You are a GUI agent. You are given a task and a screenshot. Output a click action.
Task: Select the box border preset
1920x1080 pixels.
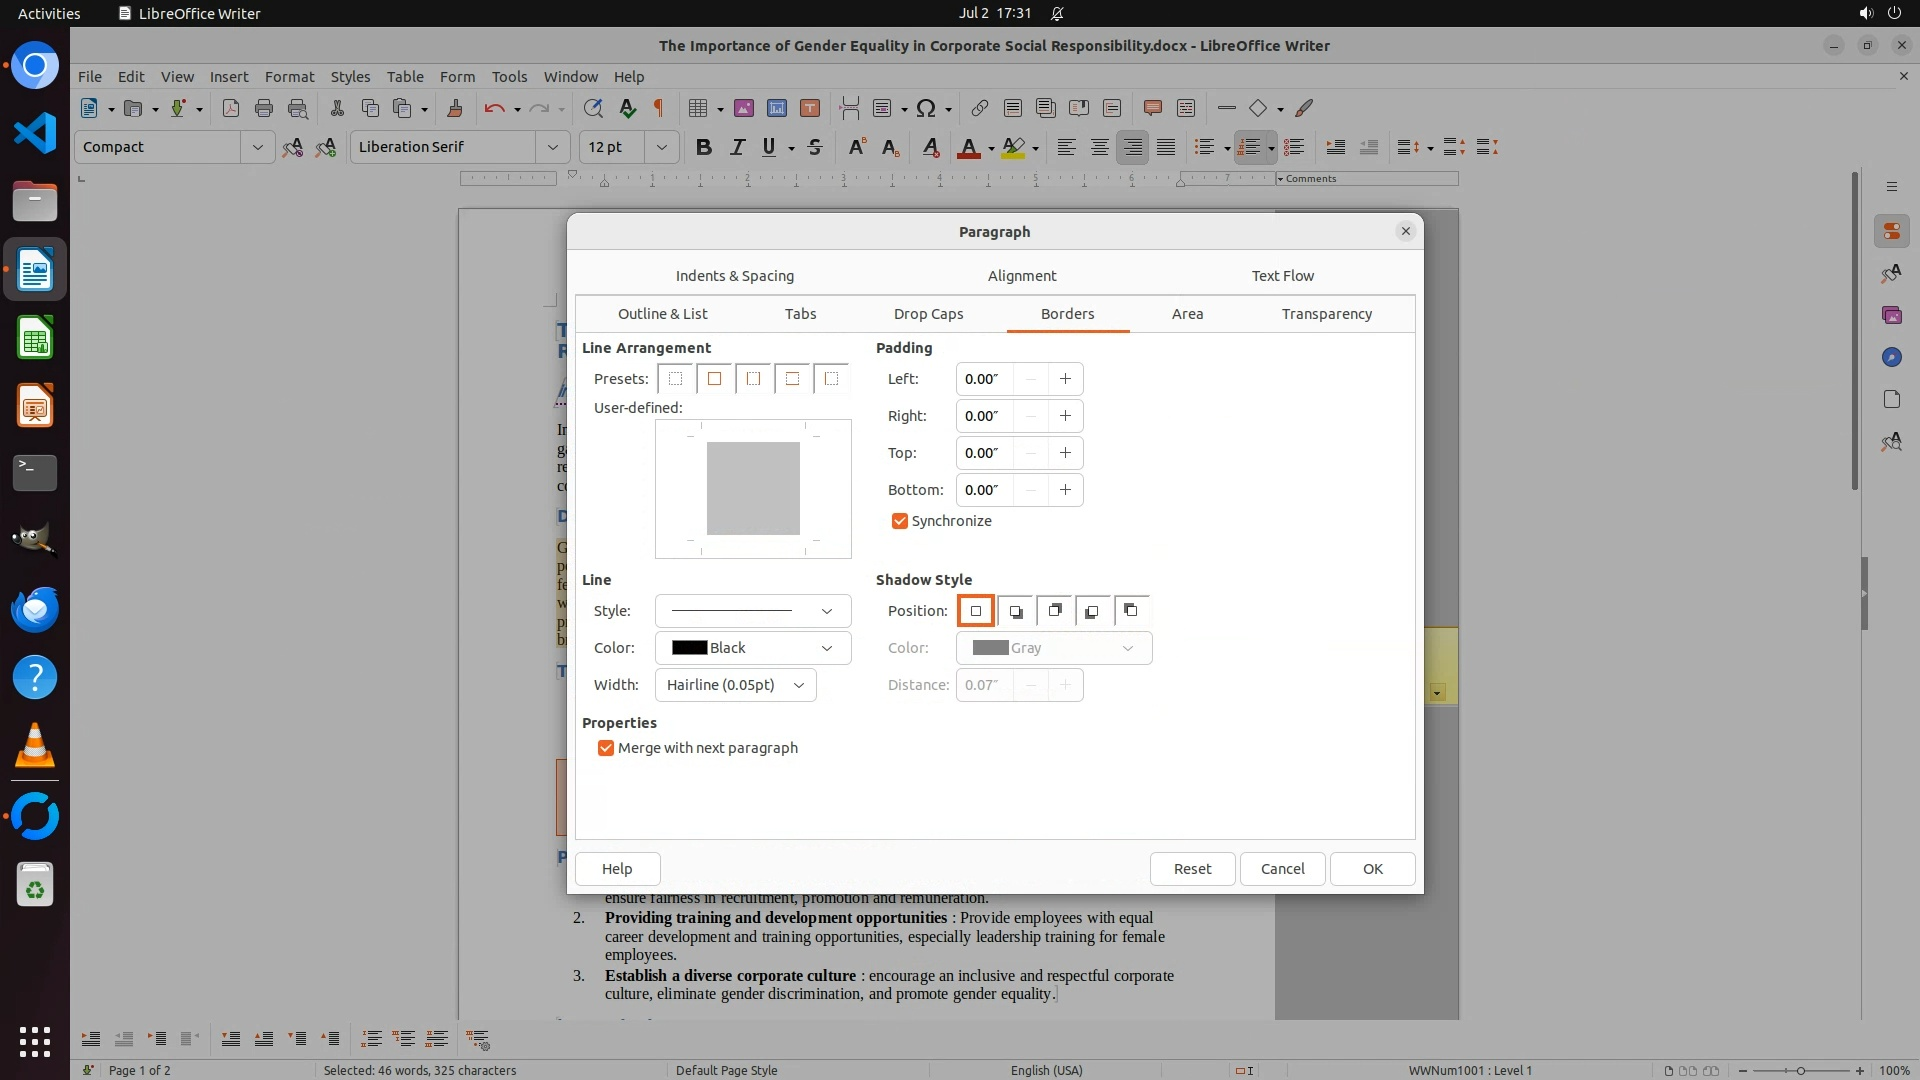(x=714, y=379)
